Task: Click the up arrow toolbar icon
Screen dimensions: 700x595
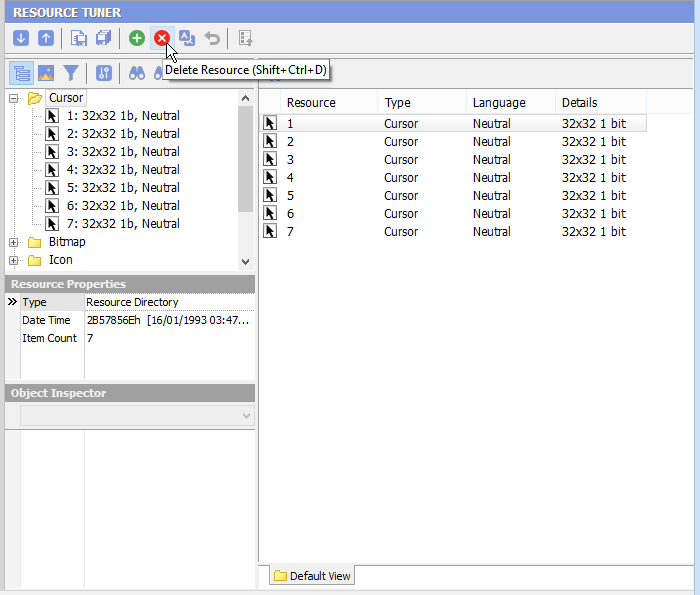Action: point(45,38)
